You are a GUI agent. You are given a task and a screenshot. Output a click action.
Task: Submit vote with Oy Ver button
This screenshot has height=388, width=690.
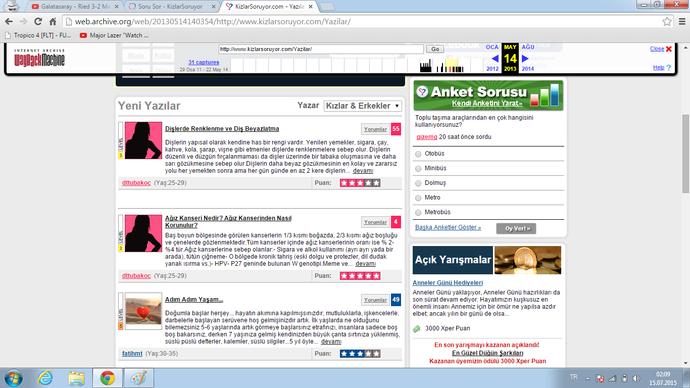click(516, 228)
